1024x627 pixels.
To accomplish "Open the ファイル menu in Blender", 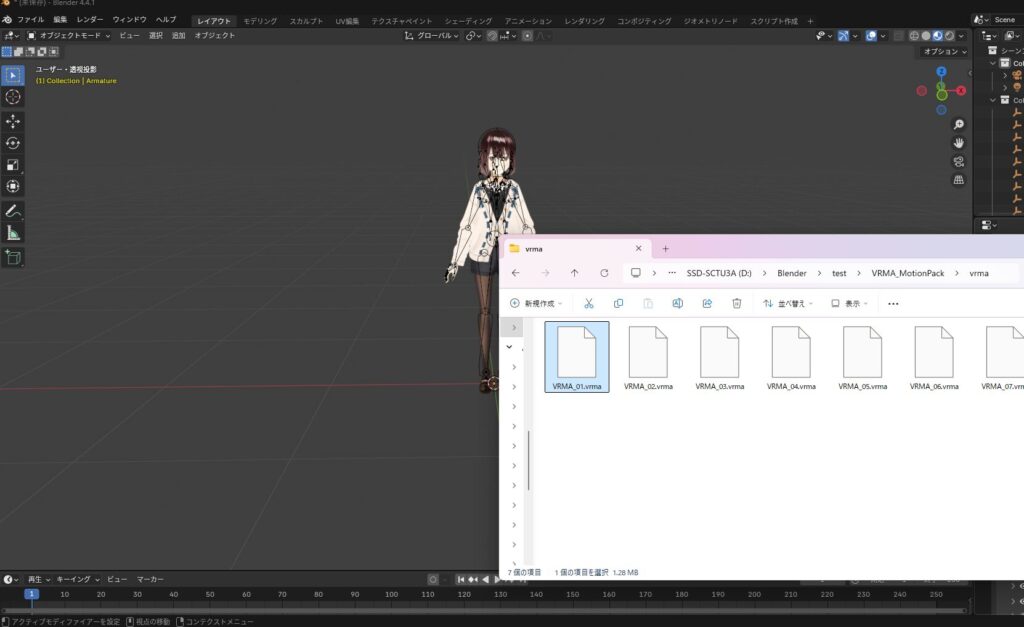I will click(x=30, y=20).
